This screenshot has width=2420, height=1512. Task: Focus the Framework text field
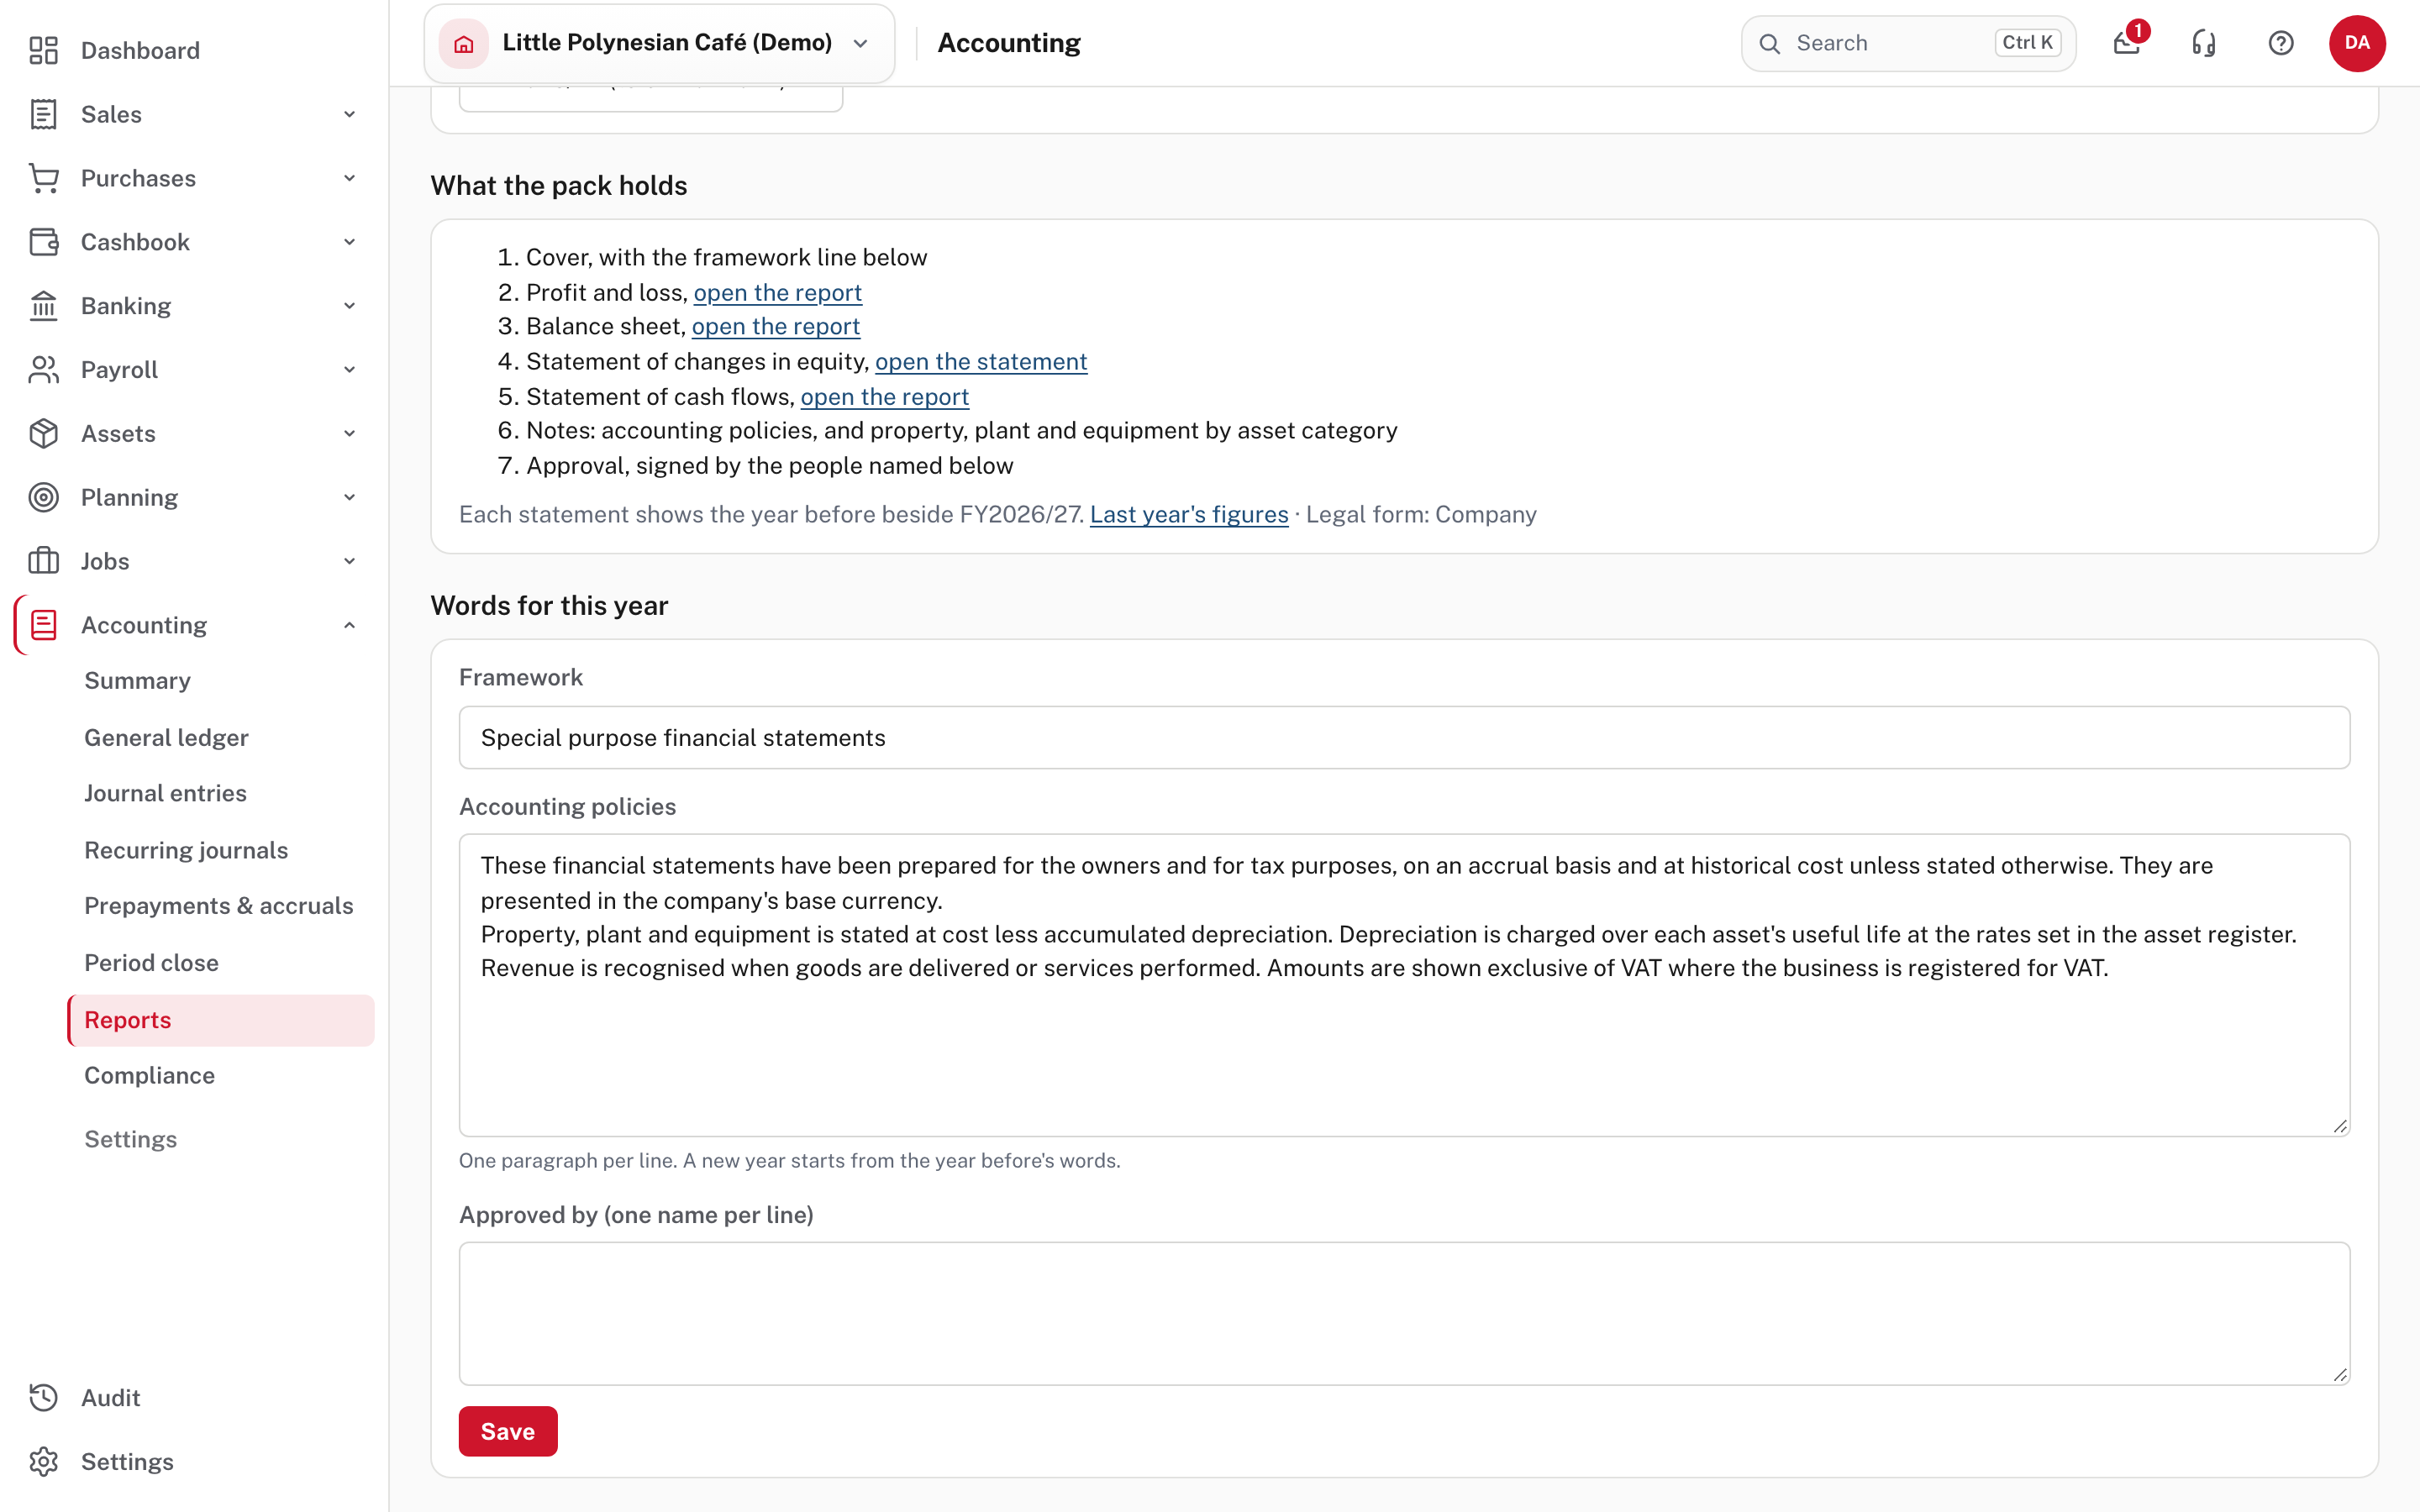1404,738
